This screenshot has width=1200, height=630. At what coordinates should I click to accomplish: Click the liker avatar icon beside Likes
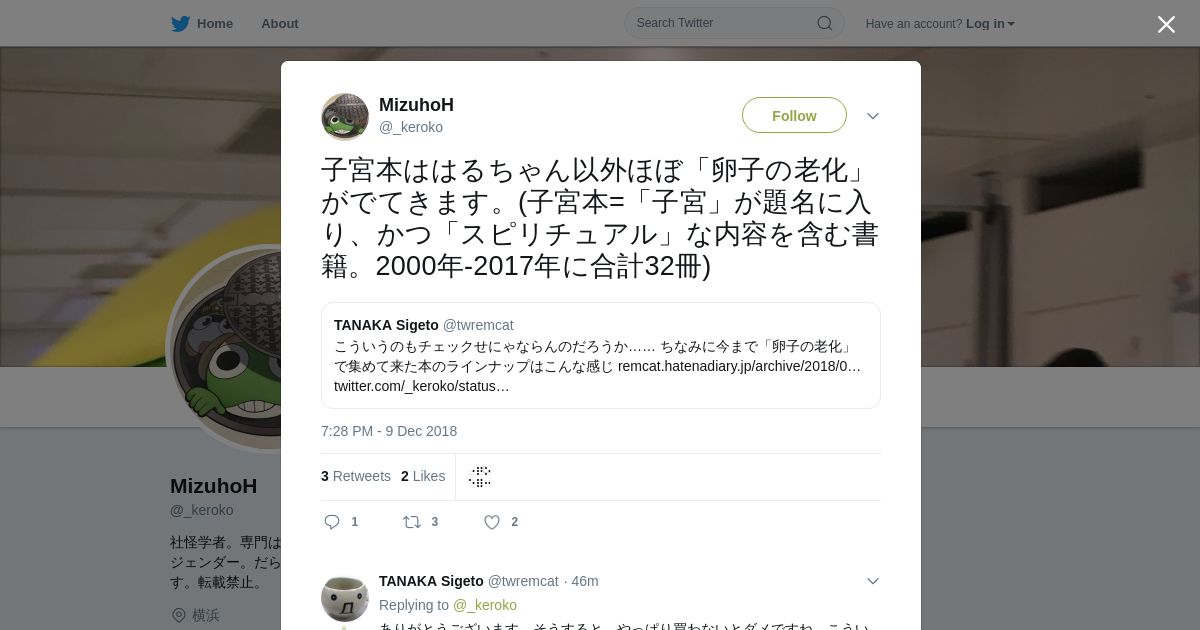click(480, 477)
